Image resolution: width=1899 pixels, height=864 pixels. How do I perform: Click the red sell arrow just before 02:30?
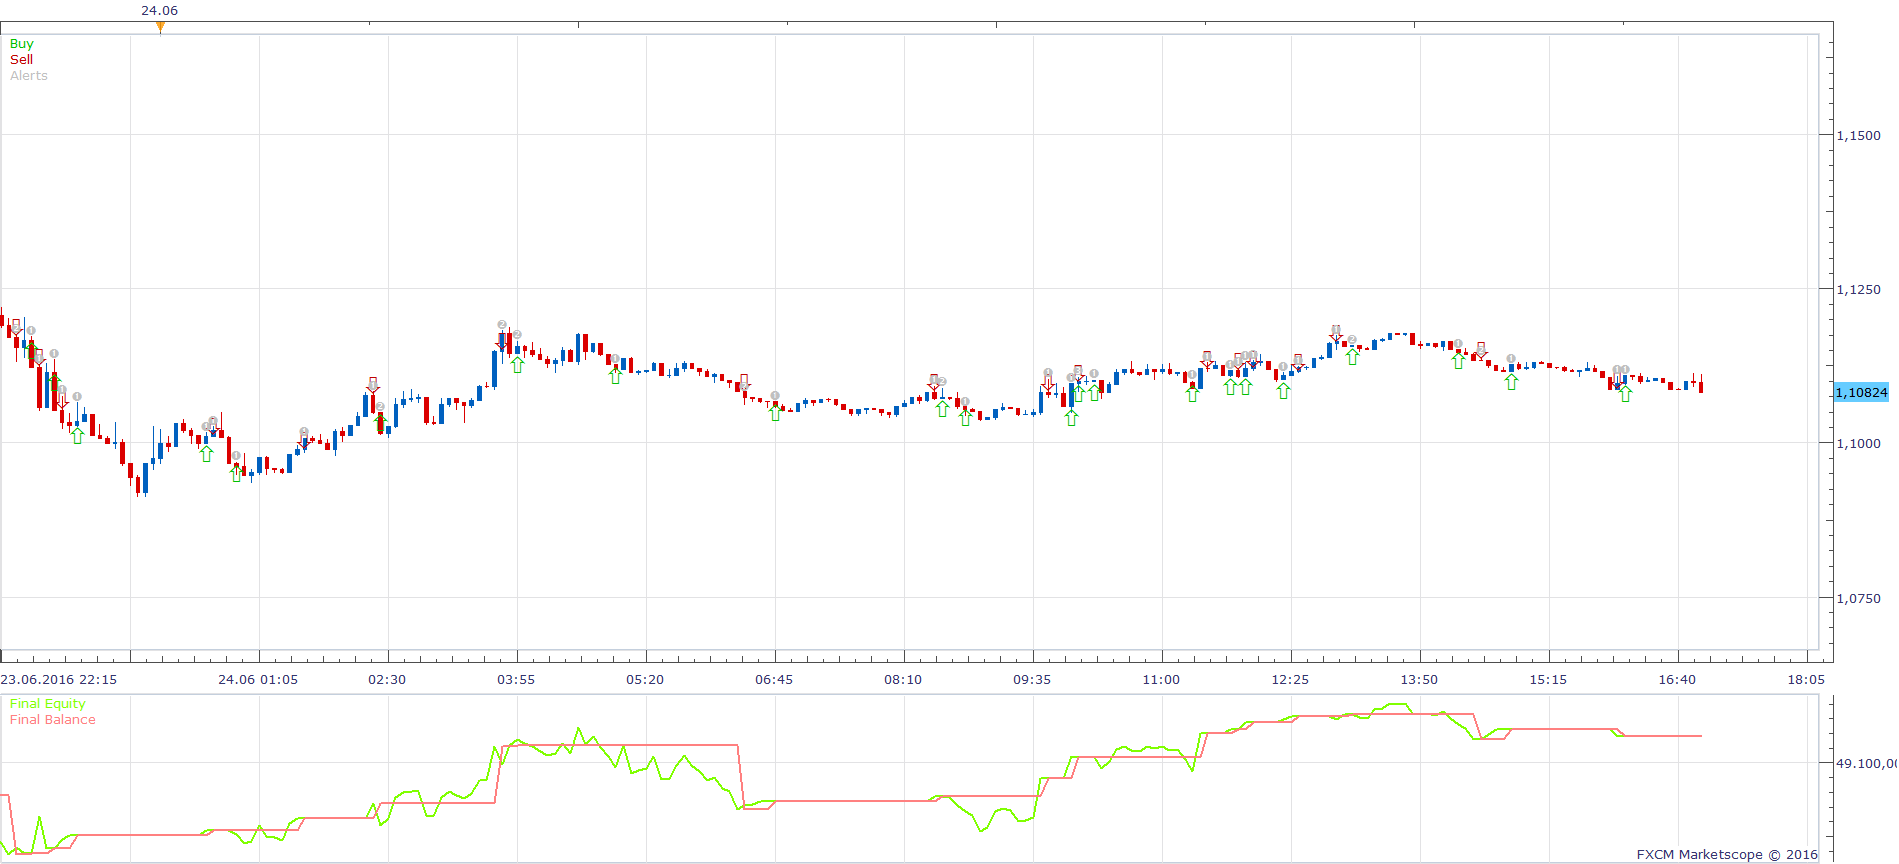pyautogui.click(x=373, y=385)
